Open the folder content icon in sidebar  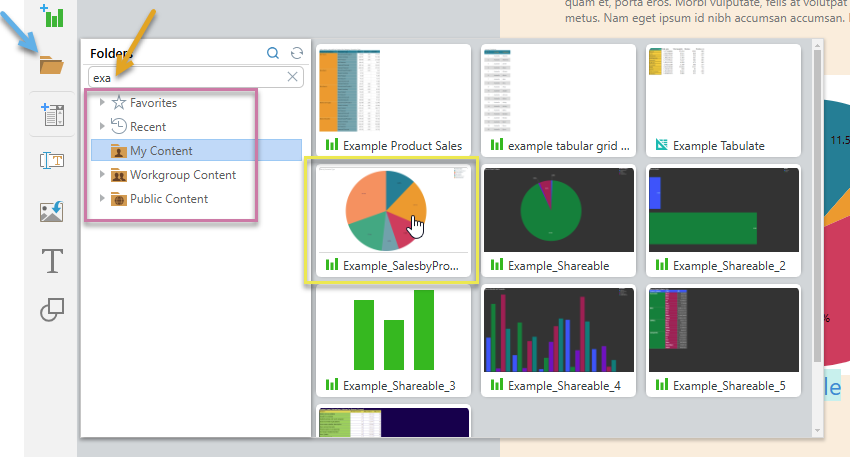click(x=51, y=66)
